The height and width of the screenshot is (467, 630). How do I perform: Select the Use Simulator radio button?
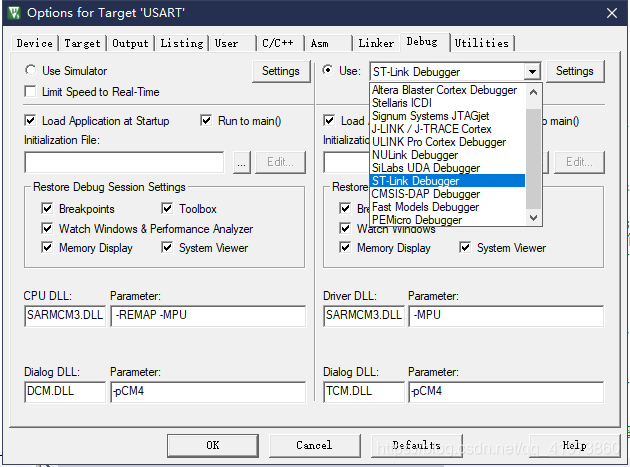[x=31, y=70]
